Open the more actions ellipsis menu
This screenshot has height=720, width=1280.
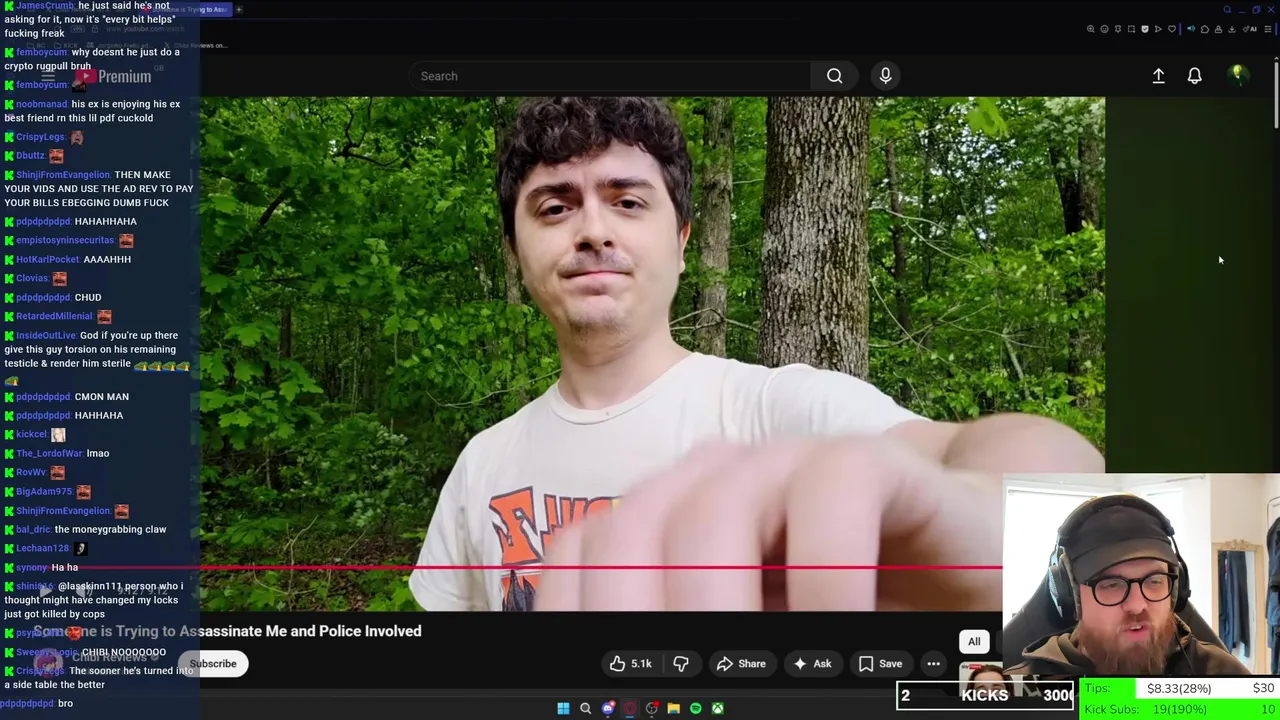tap(933, 664)
